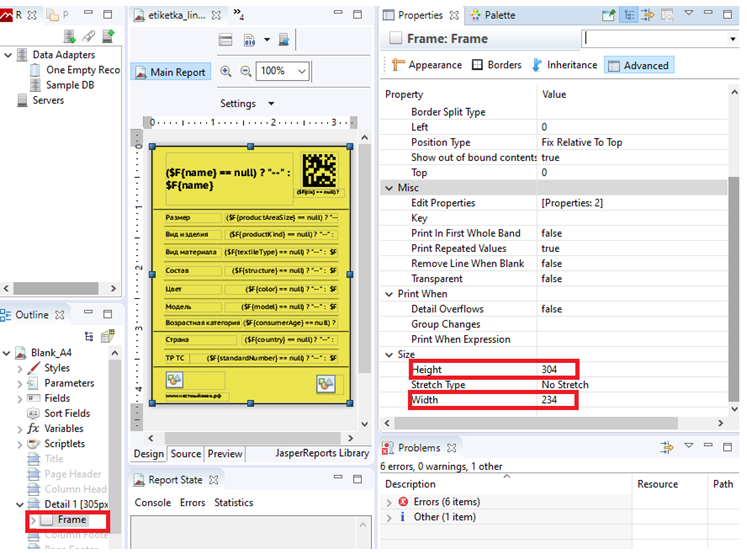
Task: Click the Position Type value Fix Relative To Top
Action: 582,142
